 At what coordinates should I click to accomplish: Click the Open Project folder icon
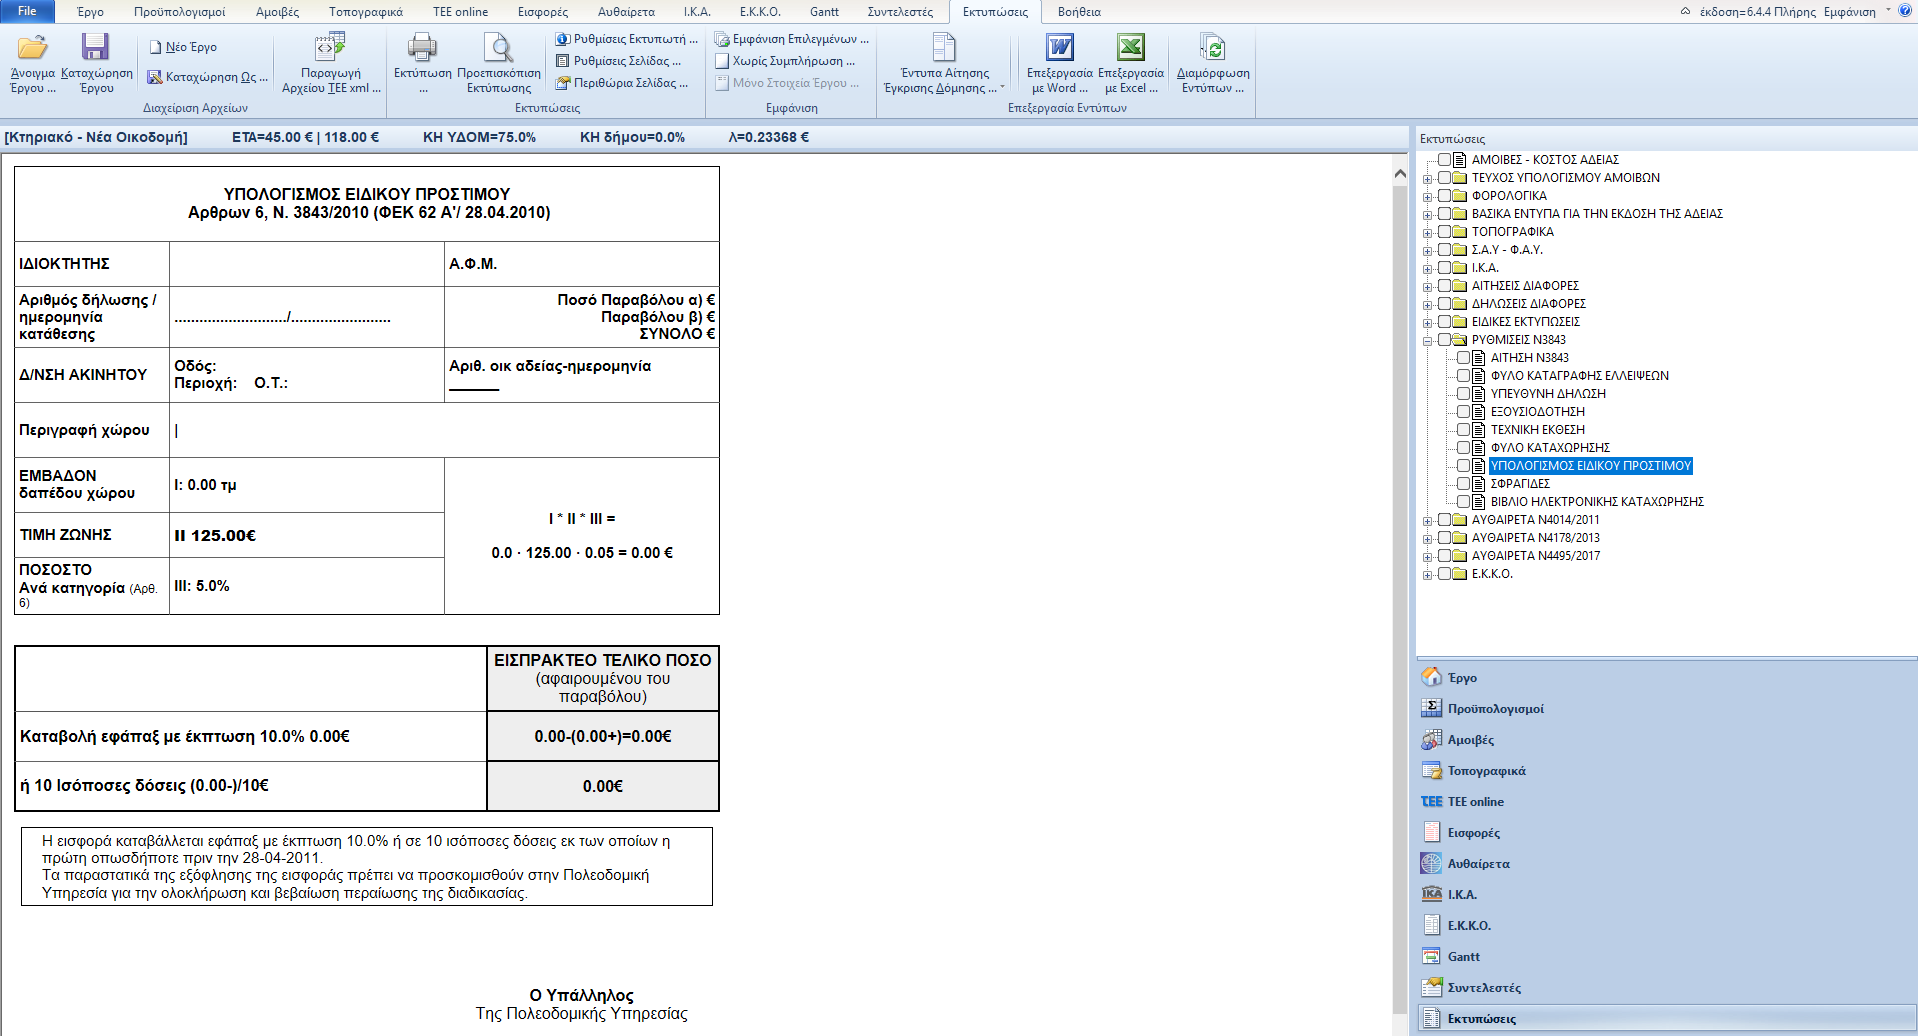click(32, 47)
